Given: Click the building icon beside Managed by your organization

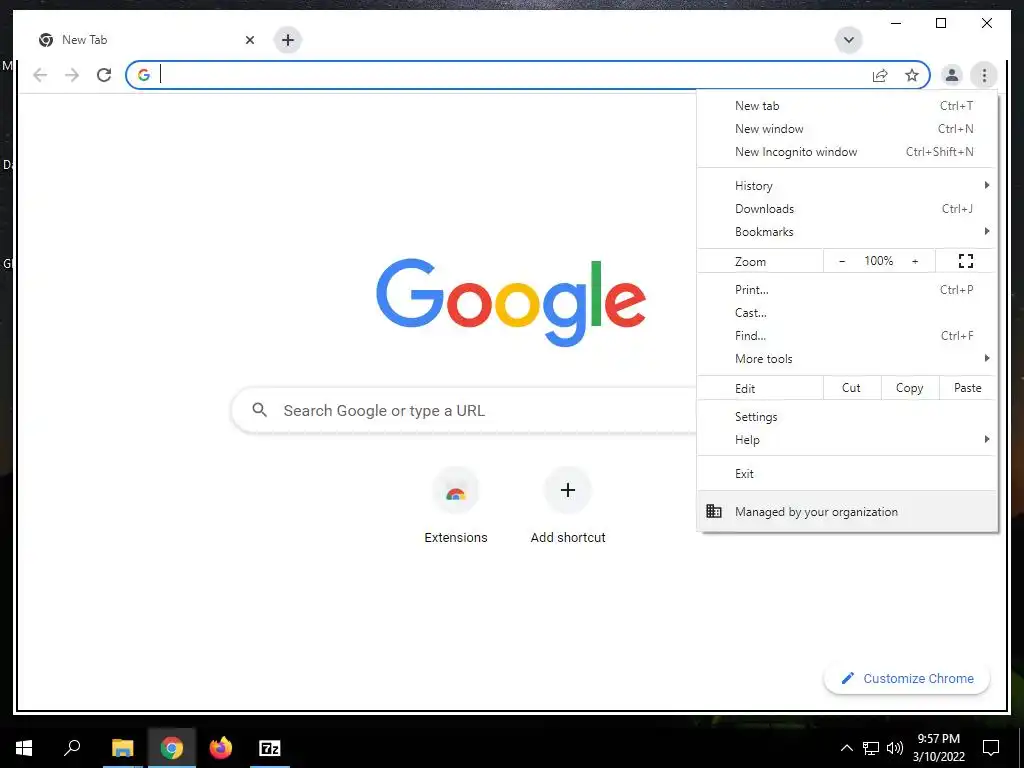Looking at the screenshot, I should 714,511.
